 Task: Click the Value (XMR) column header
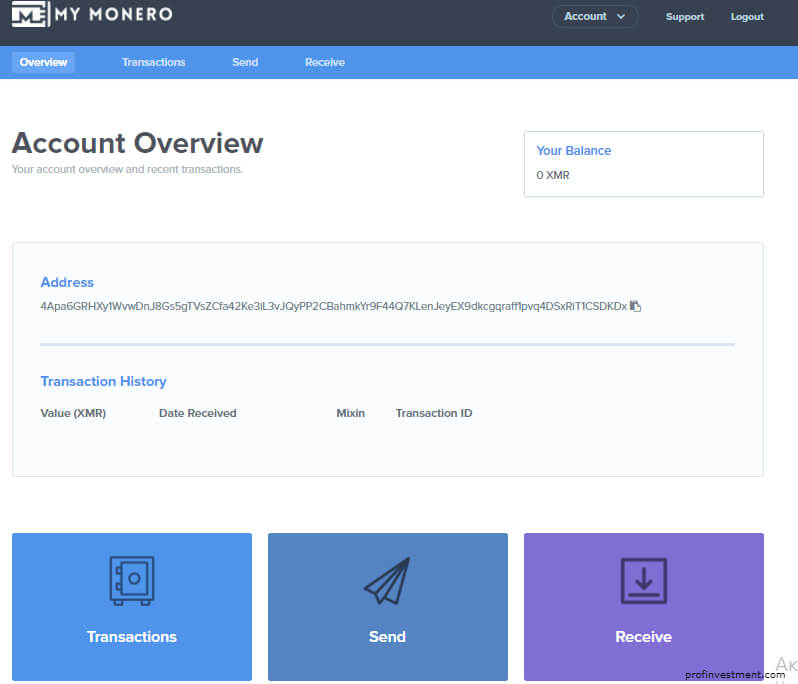tap(73, 413)
